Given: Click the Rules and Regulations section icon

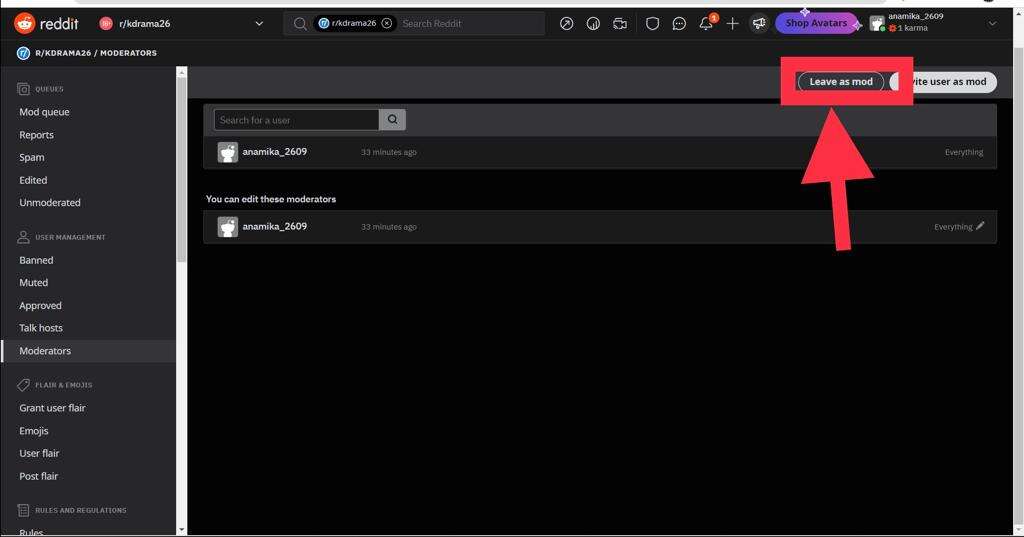Looking at the screenshot, I should pyautogui.click(x=24, y=510).
